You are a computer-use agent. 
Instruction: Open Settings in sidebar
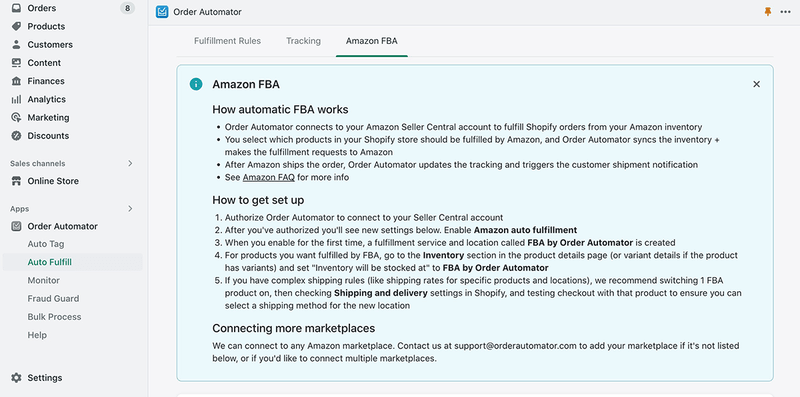(x=45, y=378)
